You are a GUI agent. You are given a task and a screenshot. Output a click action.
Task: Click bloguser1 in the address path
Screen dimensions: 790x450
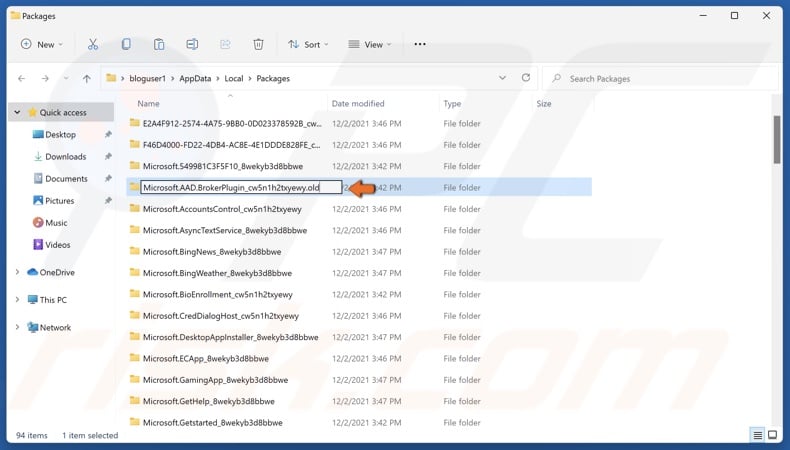pos(147,79)
